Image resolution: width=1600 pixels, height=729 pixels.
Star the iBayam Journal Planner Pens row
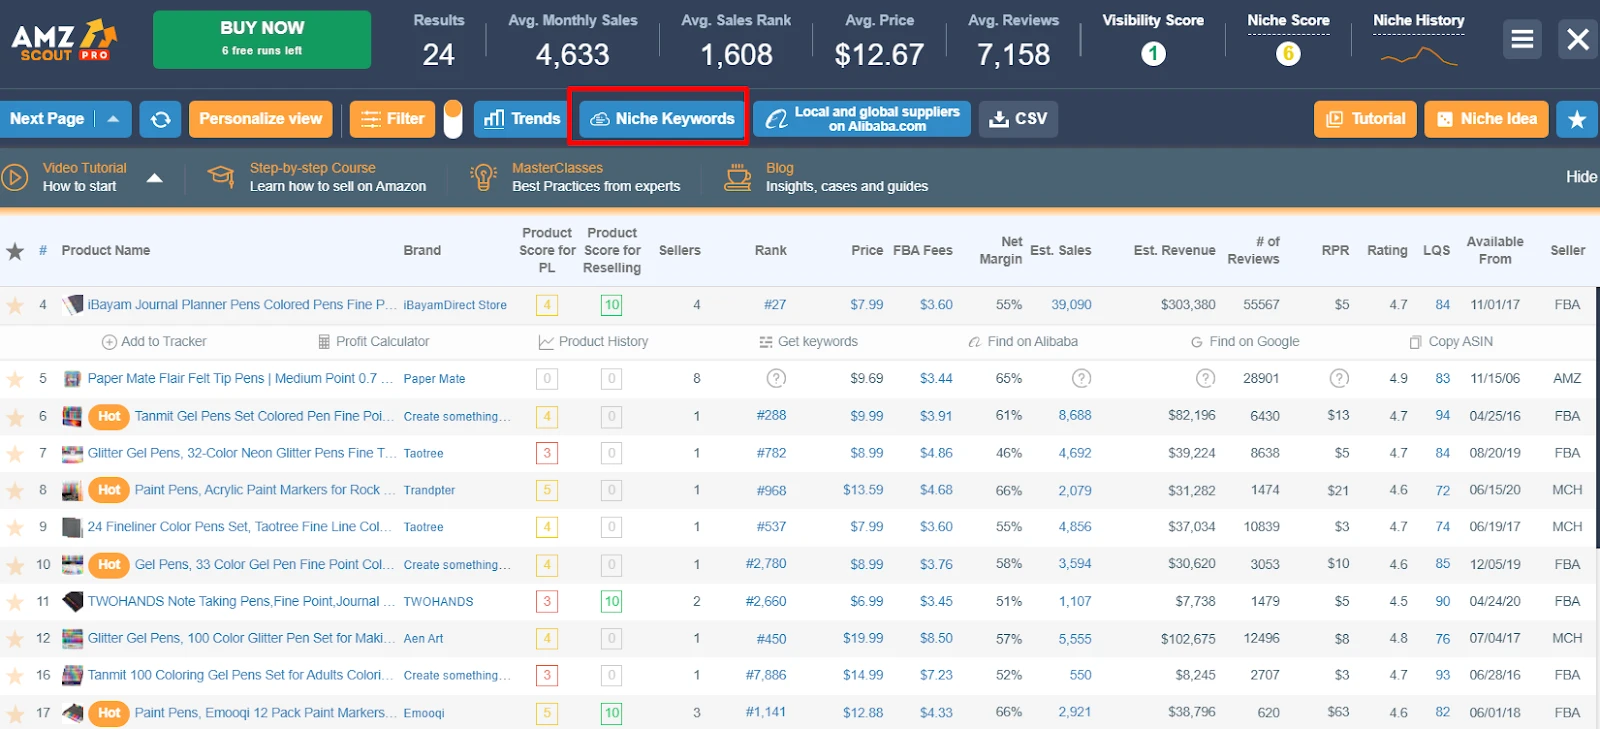[15, 305]
